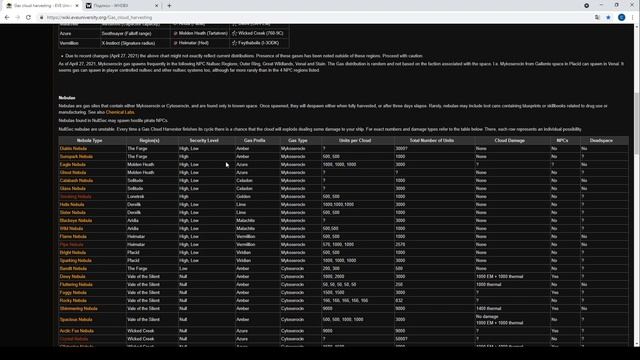This screenshot has width=640, height=360.
Task: Open the Arctic Fox Nebula link
Action: (77, 331)
